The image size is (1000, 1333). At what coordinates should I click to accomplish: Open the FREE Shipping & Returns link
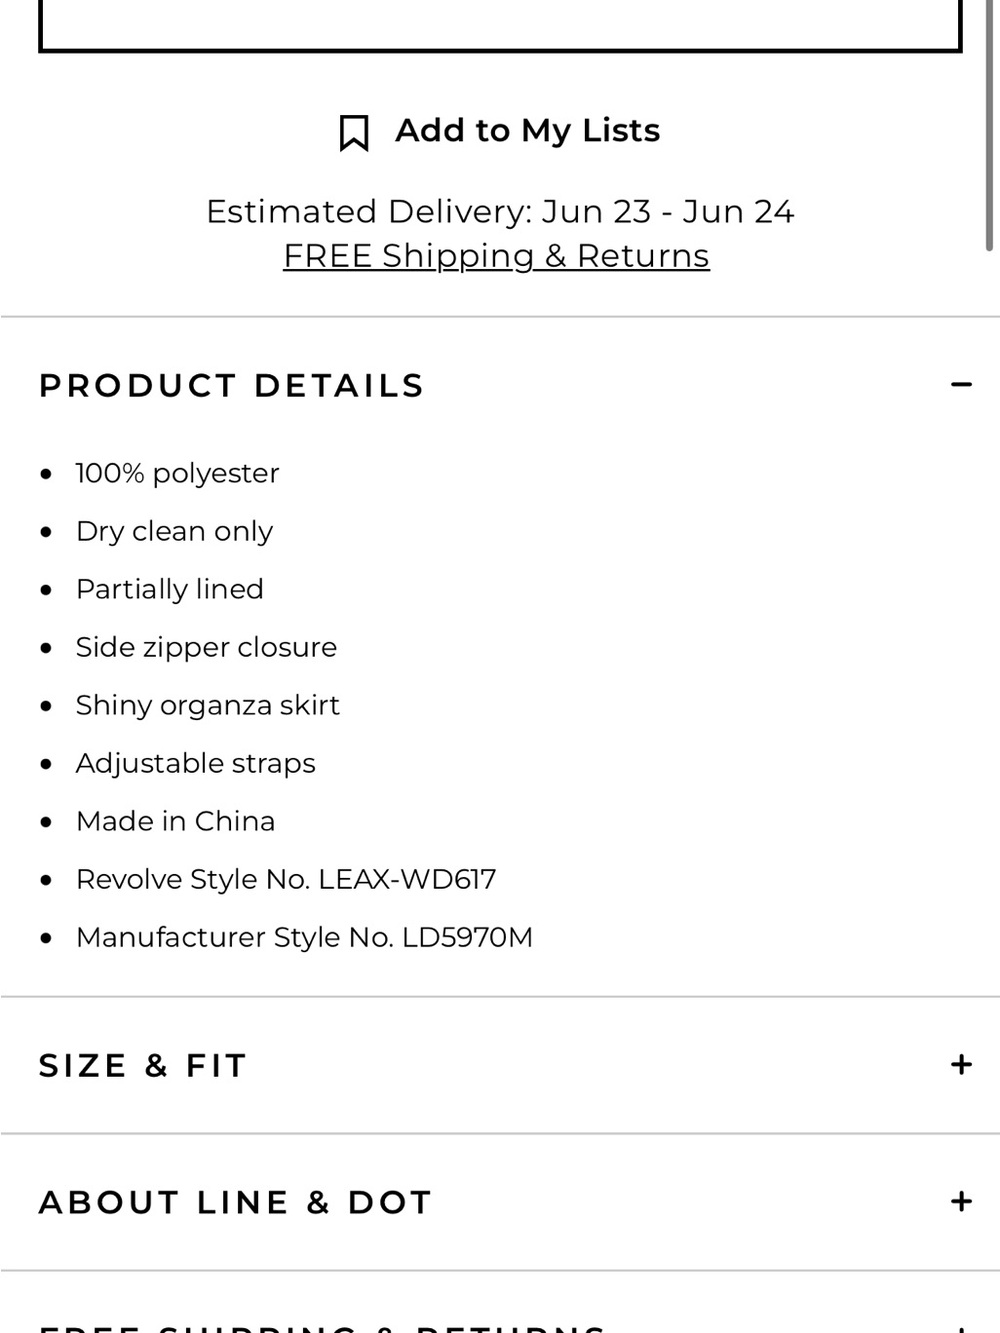click(x=496, y=256)
